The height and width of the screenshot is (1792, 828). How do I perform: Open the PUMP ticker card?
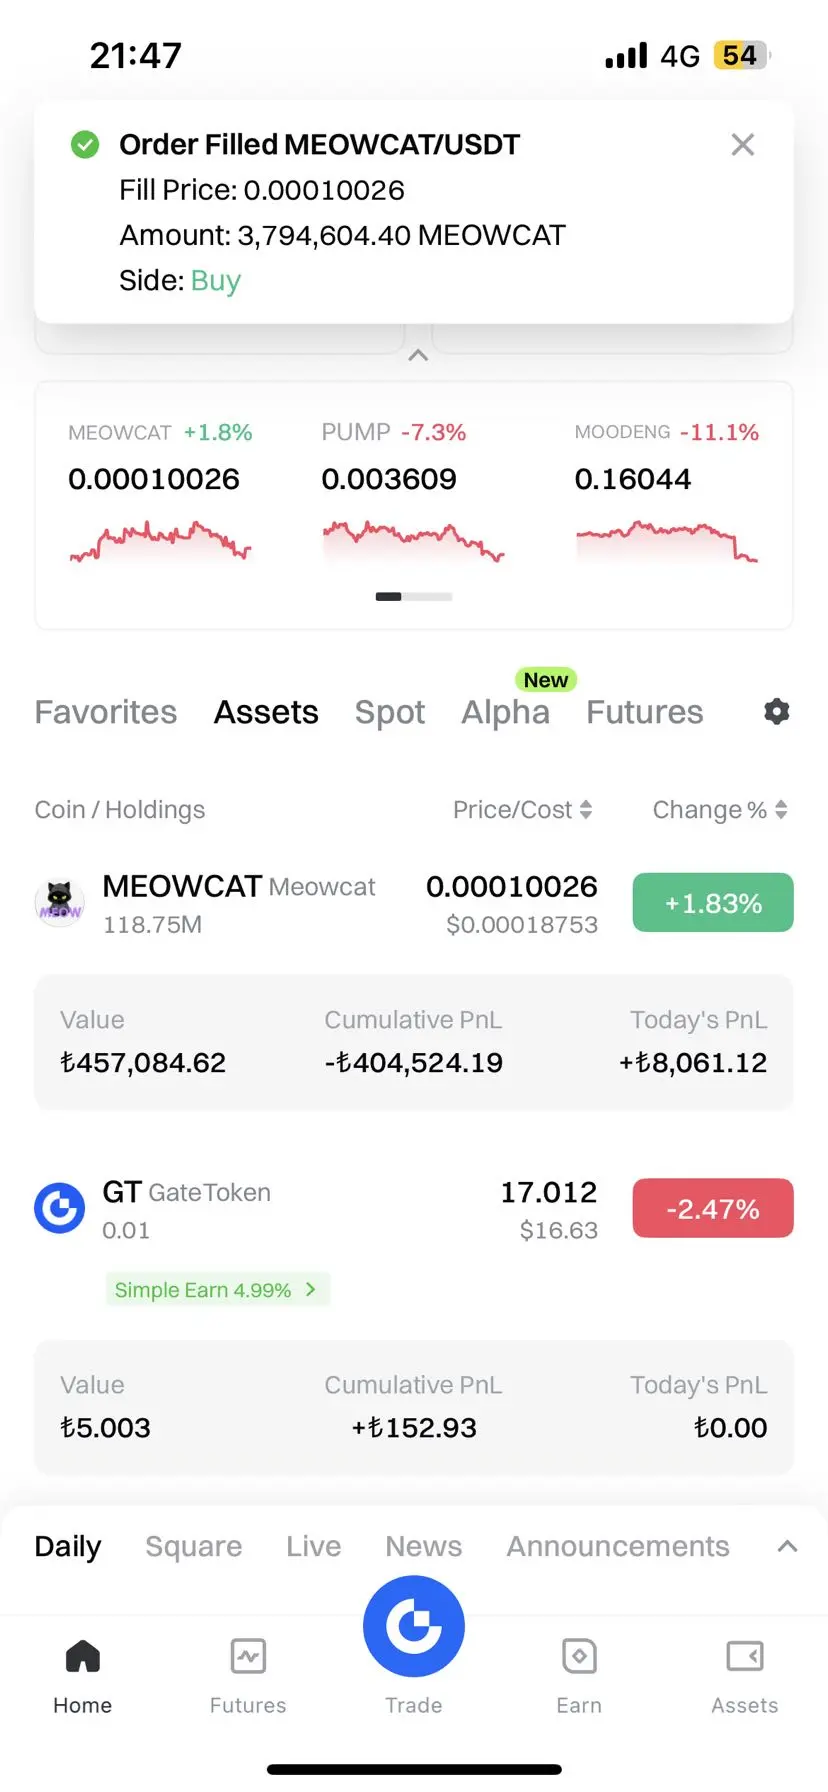click(x=412, y=492)
